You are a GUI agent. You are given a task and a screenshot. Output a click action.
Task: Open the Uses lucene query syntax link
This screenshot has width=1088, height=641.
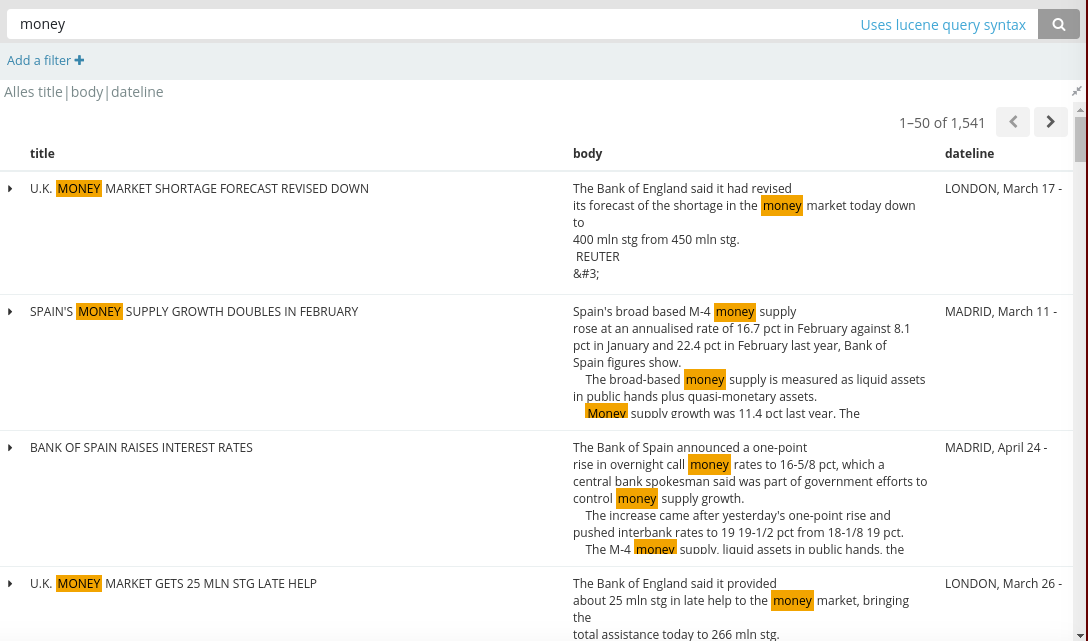pyautogui.click(x=942, y=25)
